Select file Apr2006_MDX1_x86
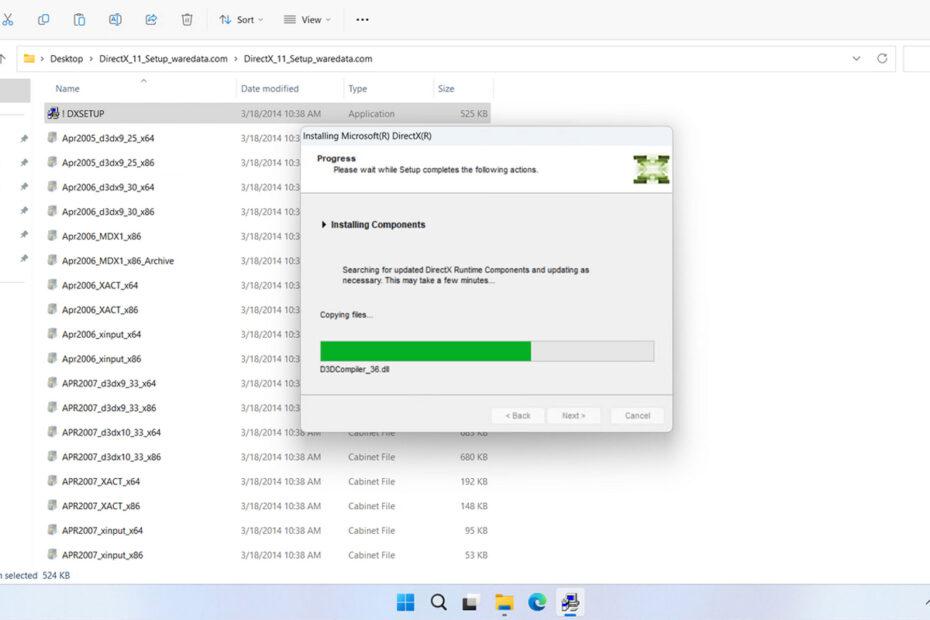This screenshot has height=620, width=930. tap(101, 236)
